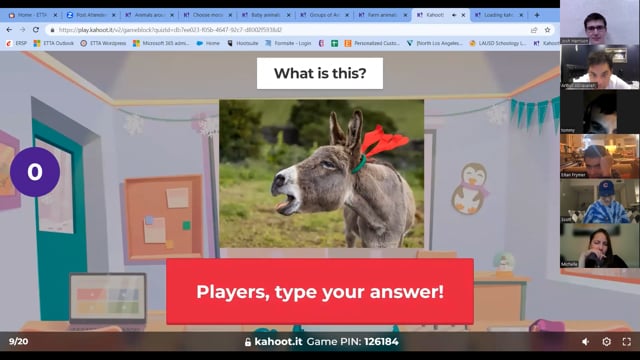This screenshot has width=640, height=360.
Task: Click the browser address bar URL
Action: 170,30
